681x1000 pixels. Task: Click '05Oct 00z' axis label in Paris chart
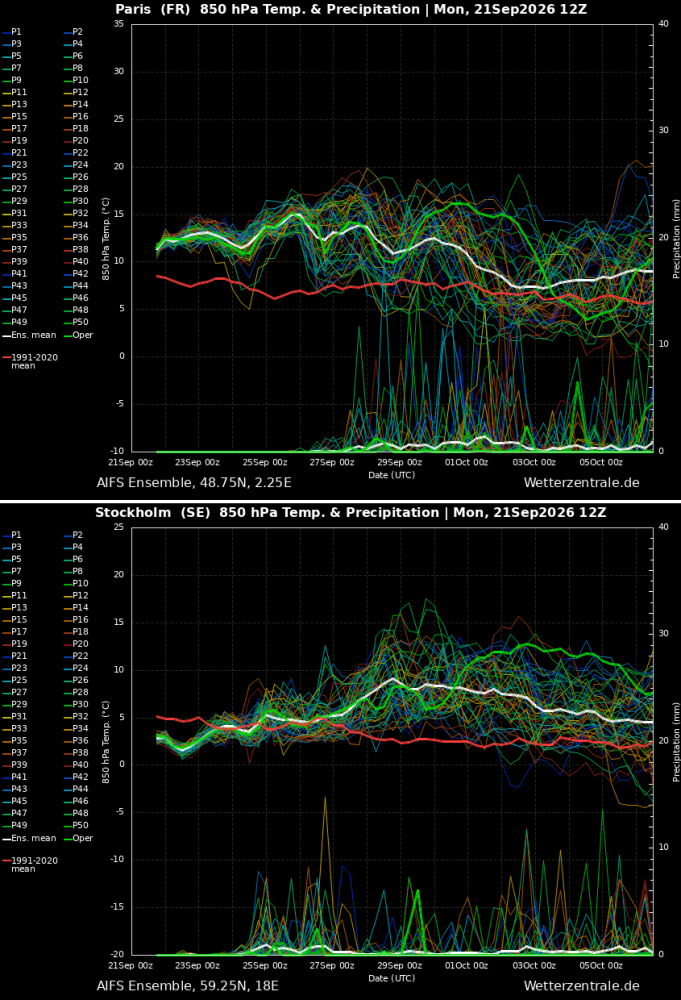601,463
